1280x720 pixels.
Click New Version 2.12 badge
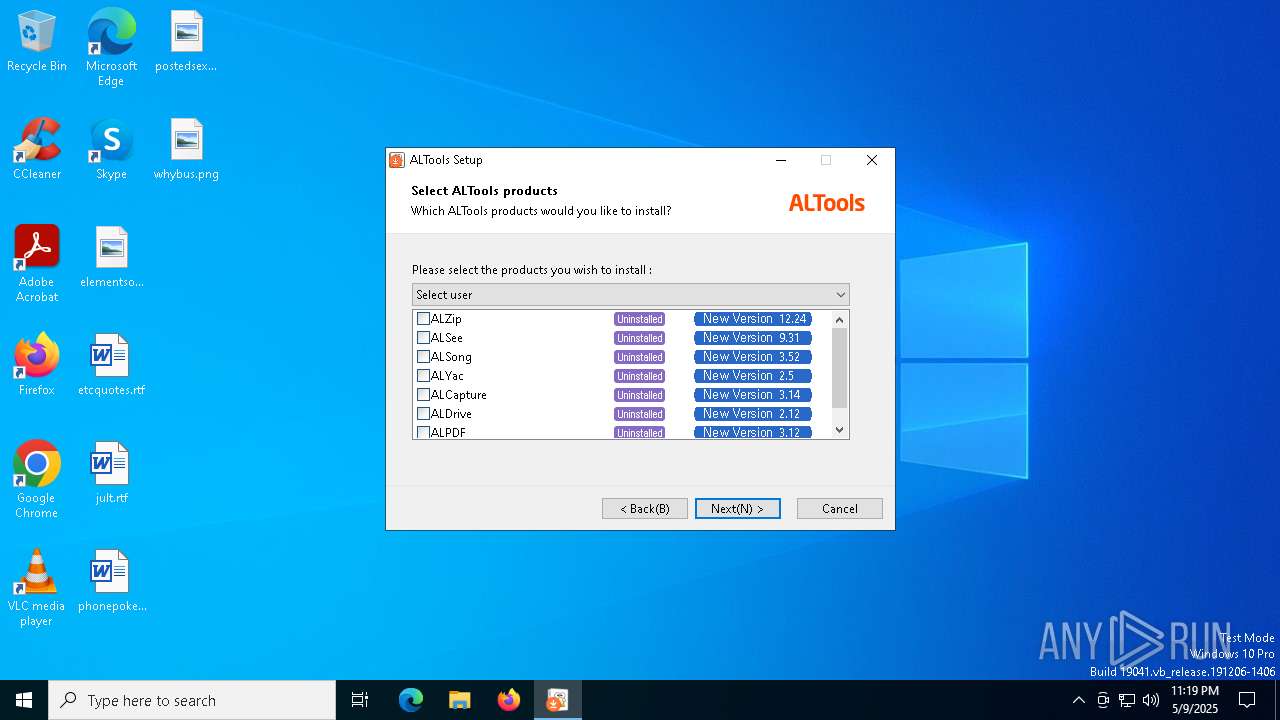pos(753,414)
